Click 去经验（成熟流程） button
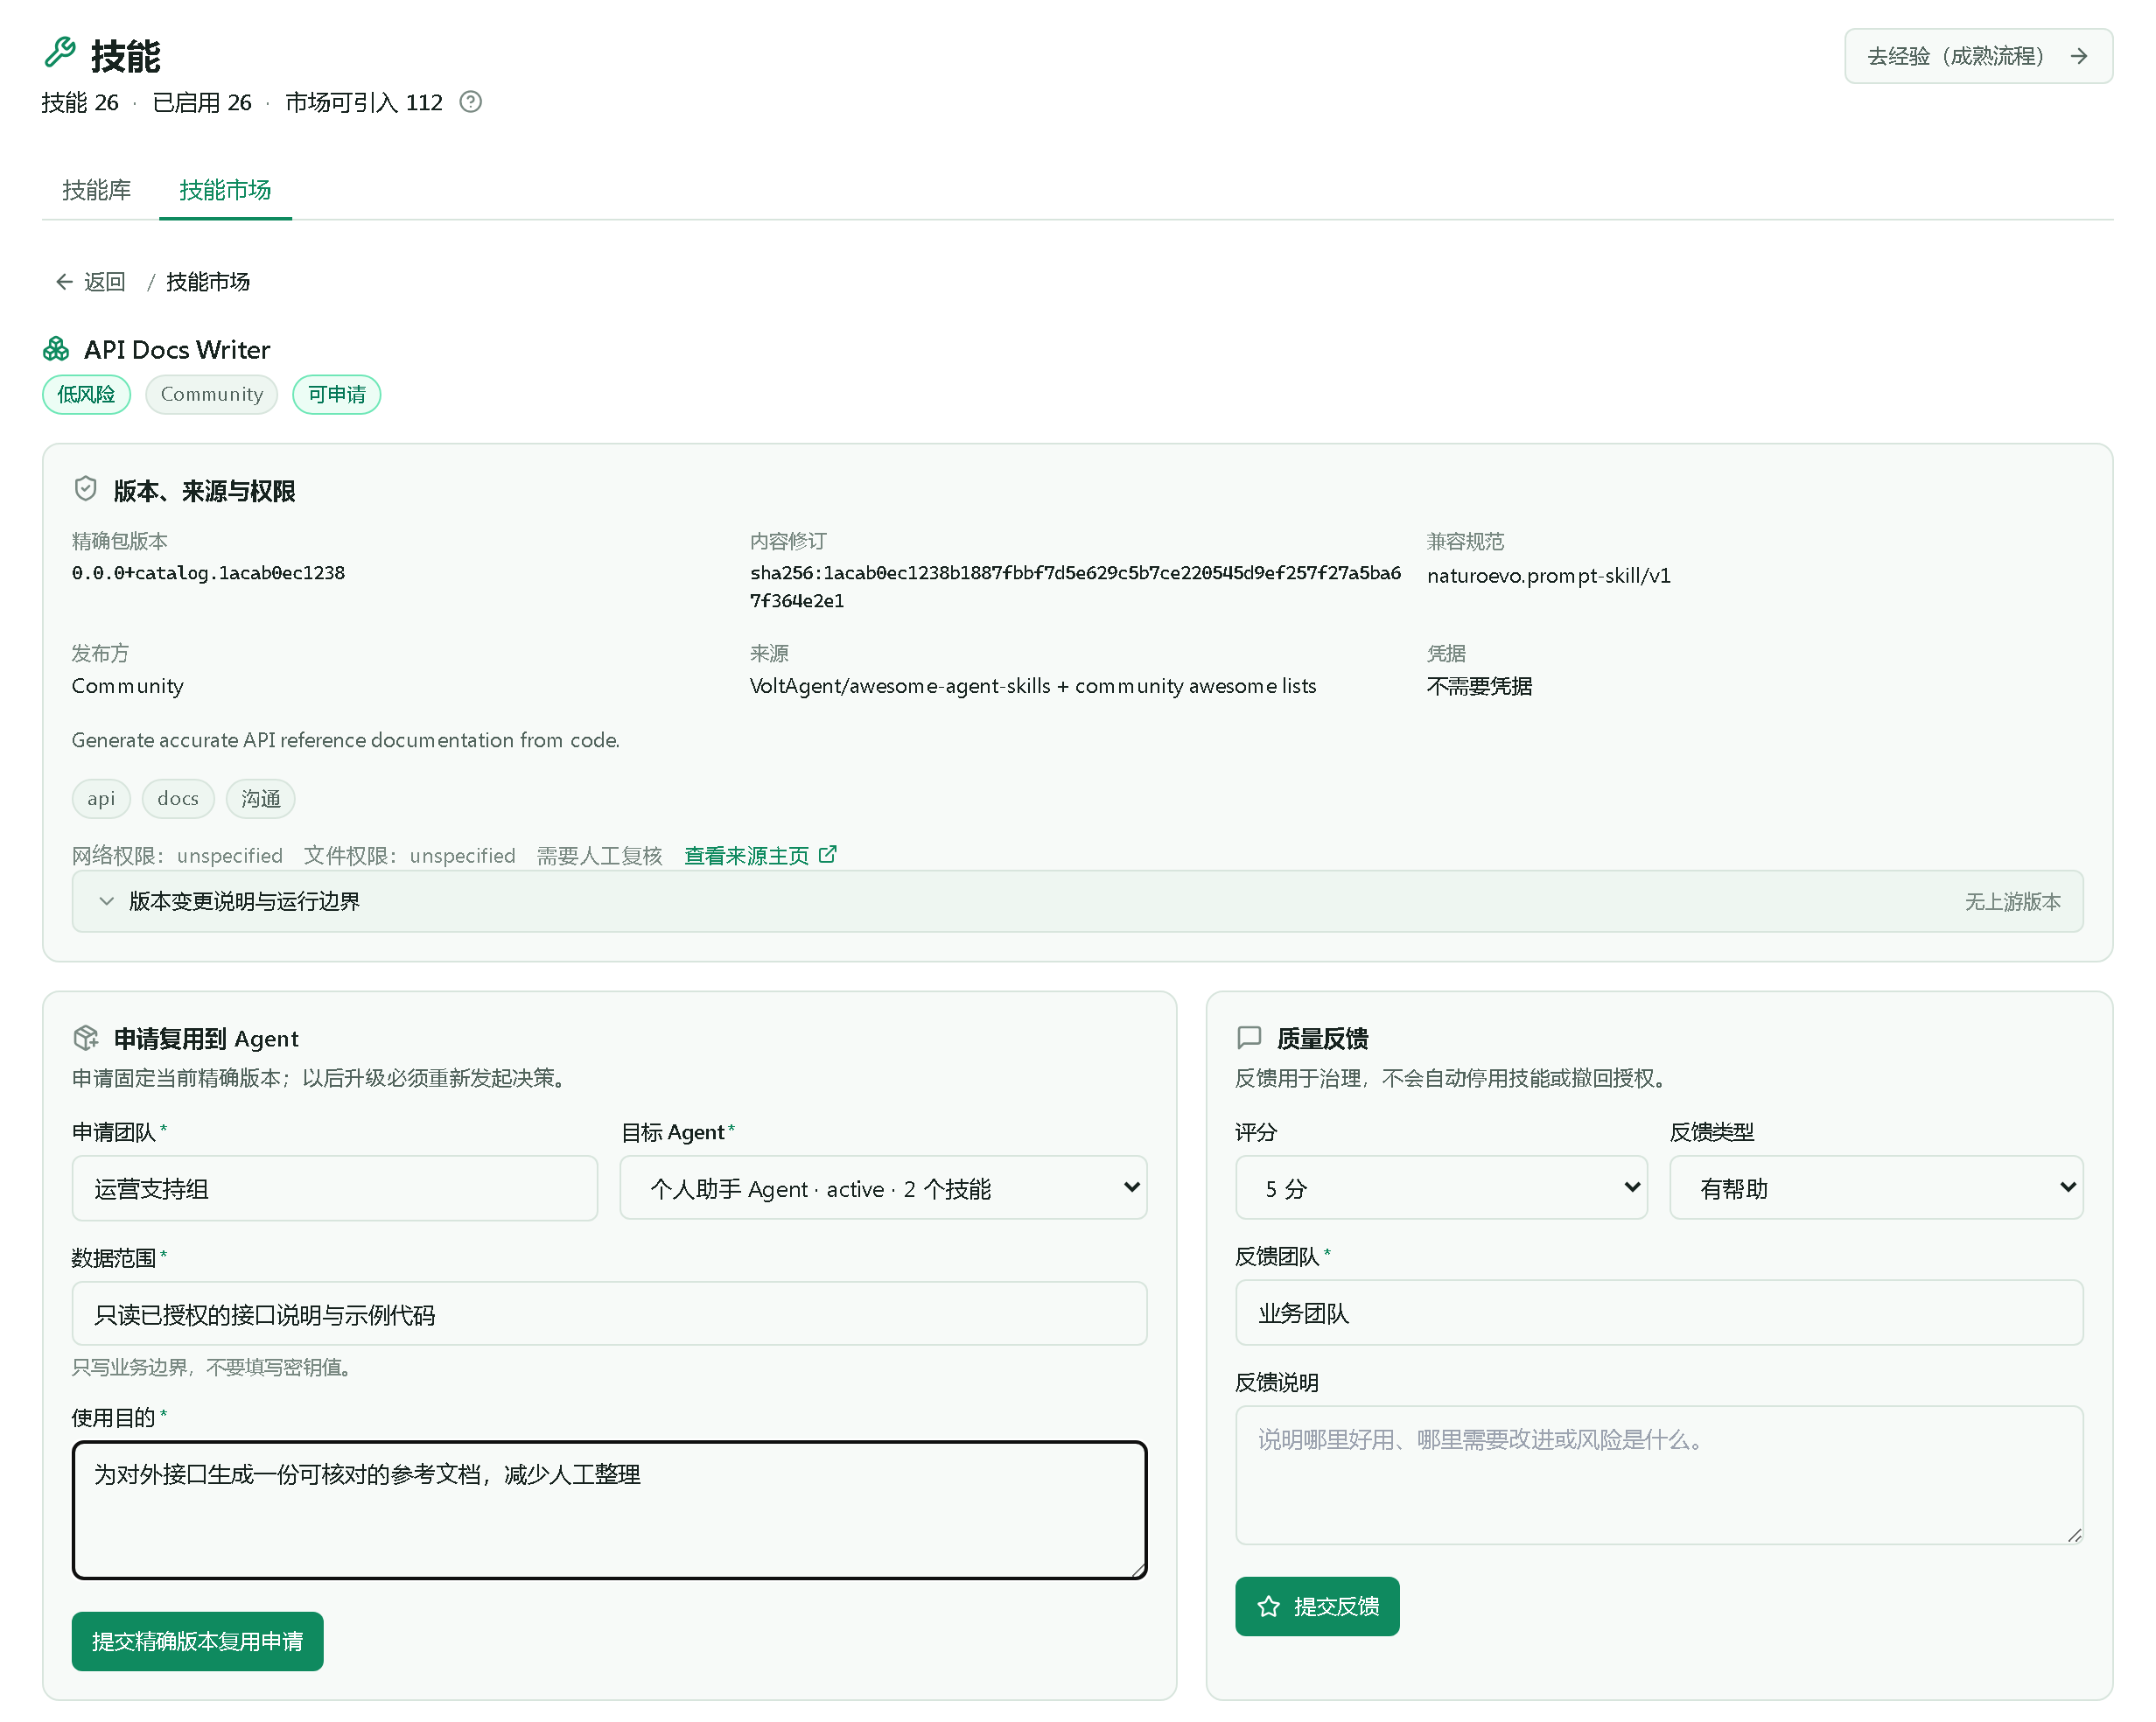 click(1978, 56)
